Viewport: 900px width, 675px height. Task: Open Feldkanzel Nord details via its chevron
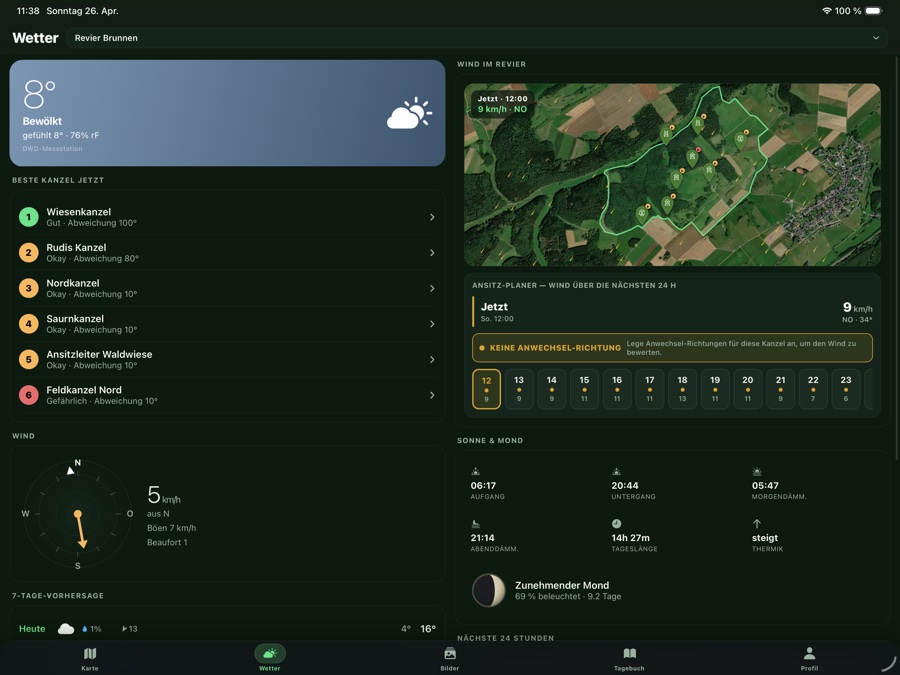click(x=432, y=395)
